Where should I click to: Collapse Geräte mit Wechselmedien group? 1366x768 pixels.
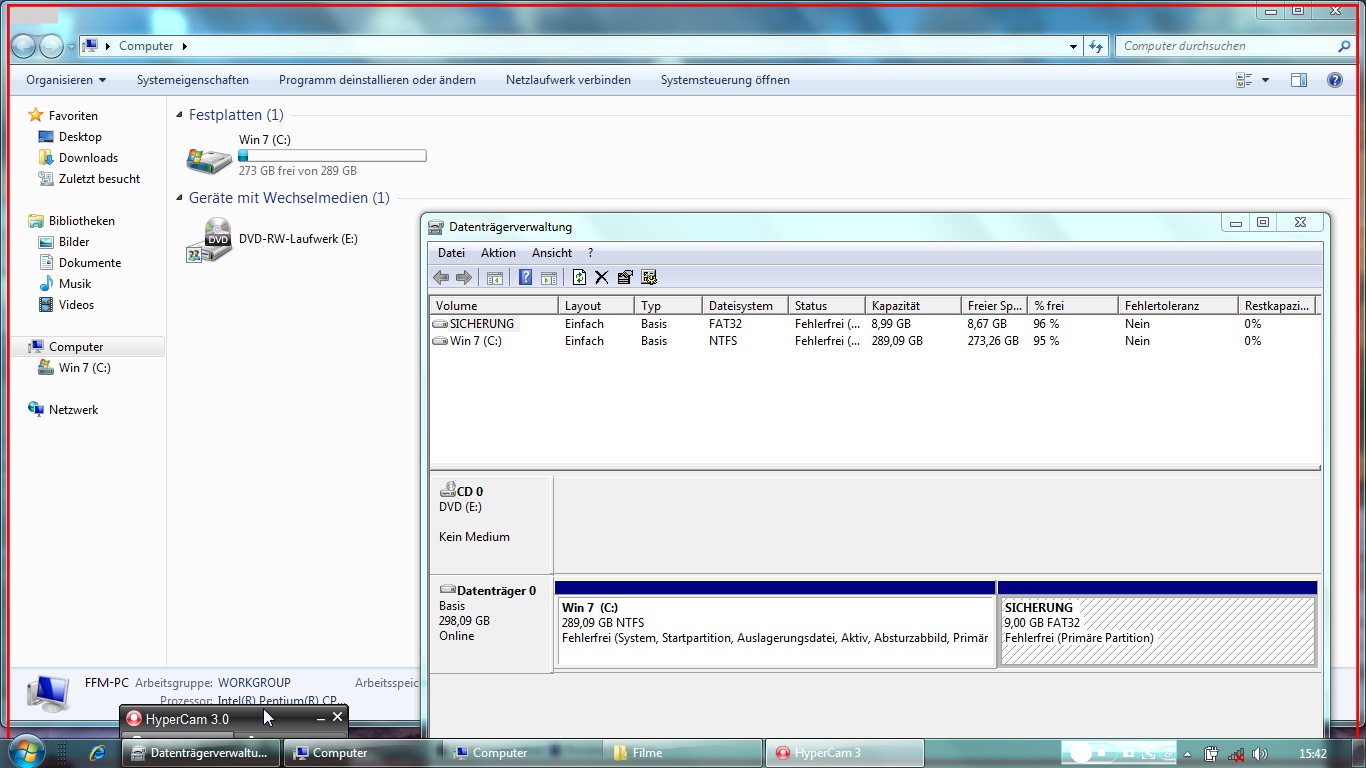(180, 198)
